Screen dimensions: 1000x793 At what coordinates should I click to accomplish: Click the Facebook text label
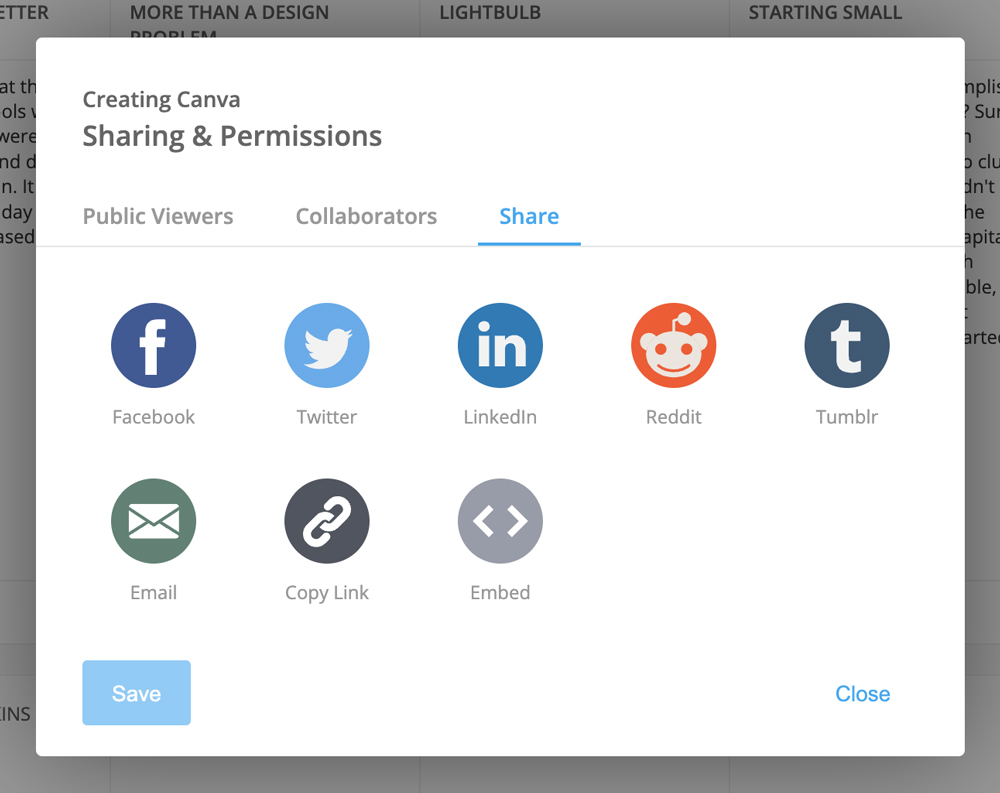tap(154, 417)
